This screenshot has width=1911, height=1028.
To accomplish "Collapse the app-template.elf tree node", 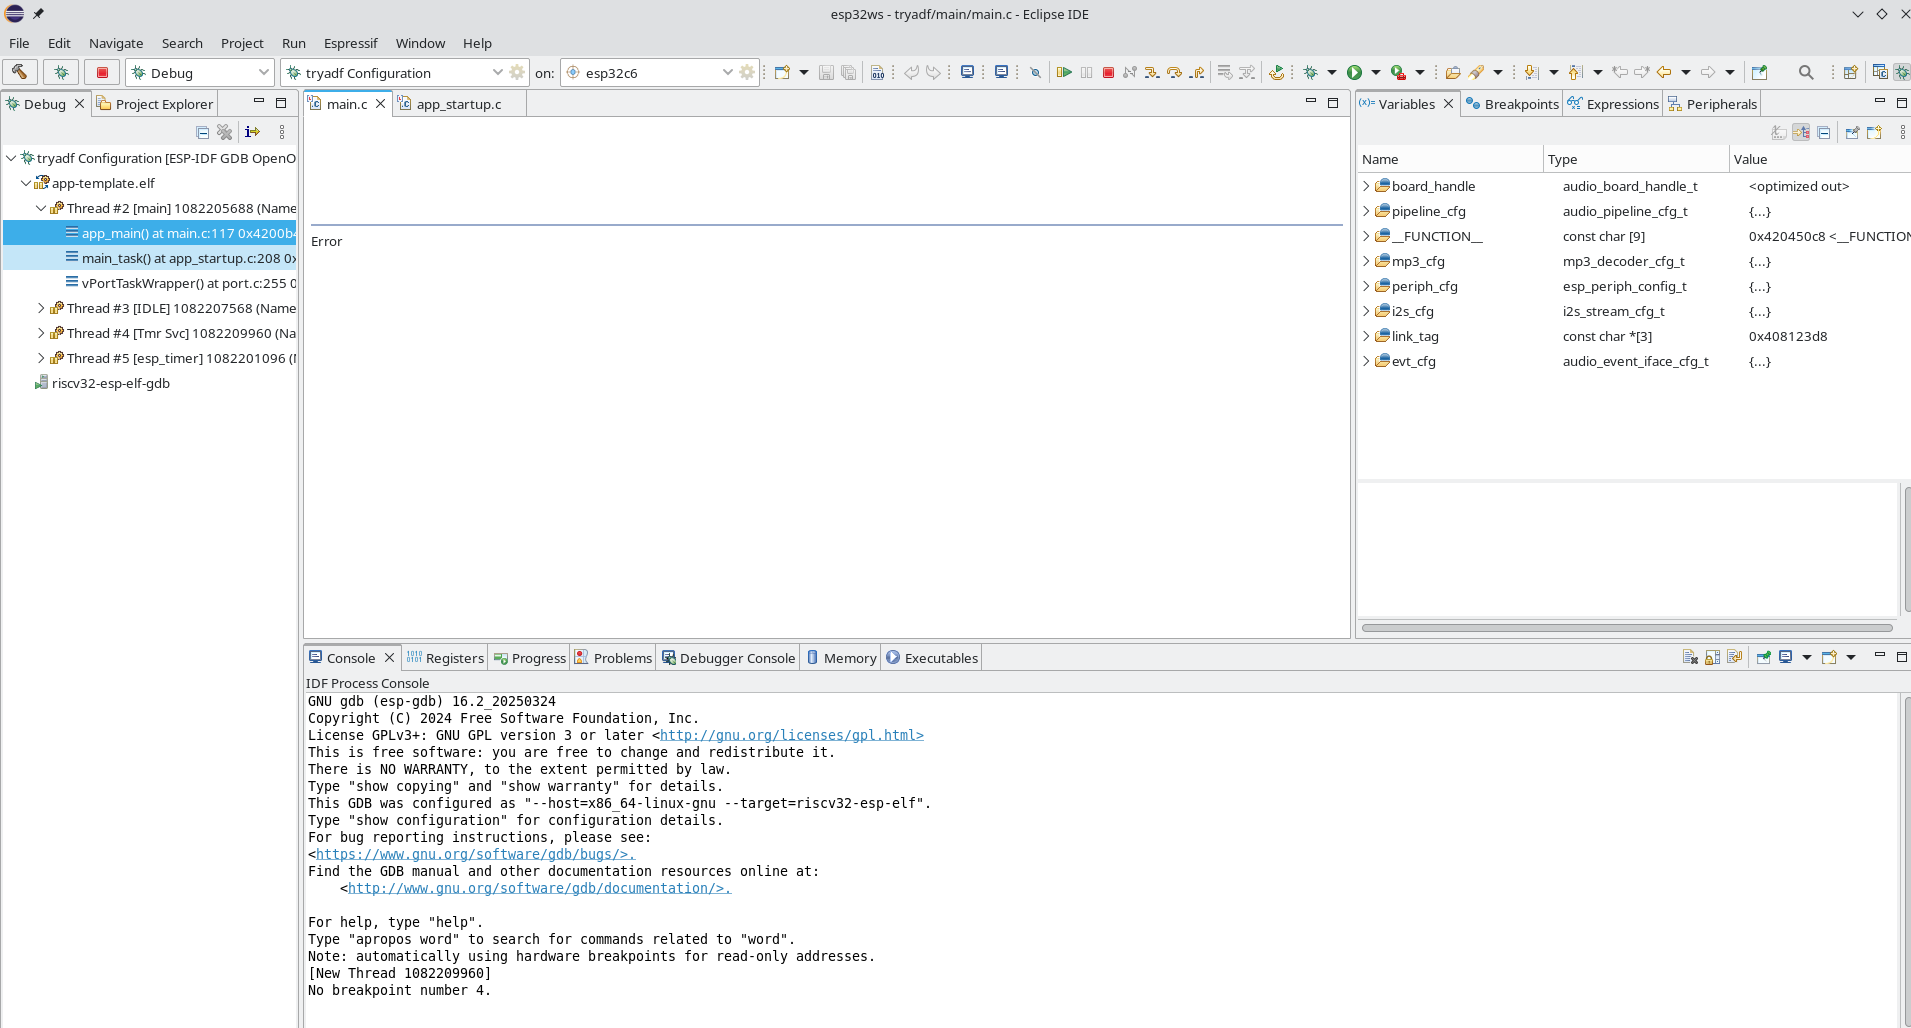I will 26,183.
